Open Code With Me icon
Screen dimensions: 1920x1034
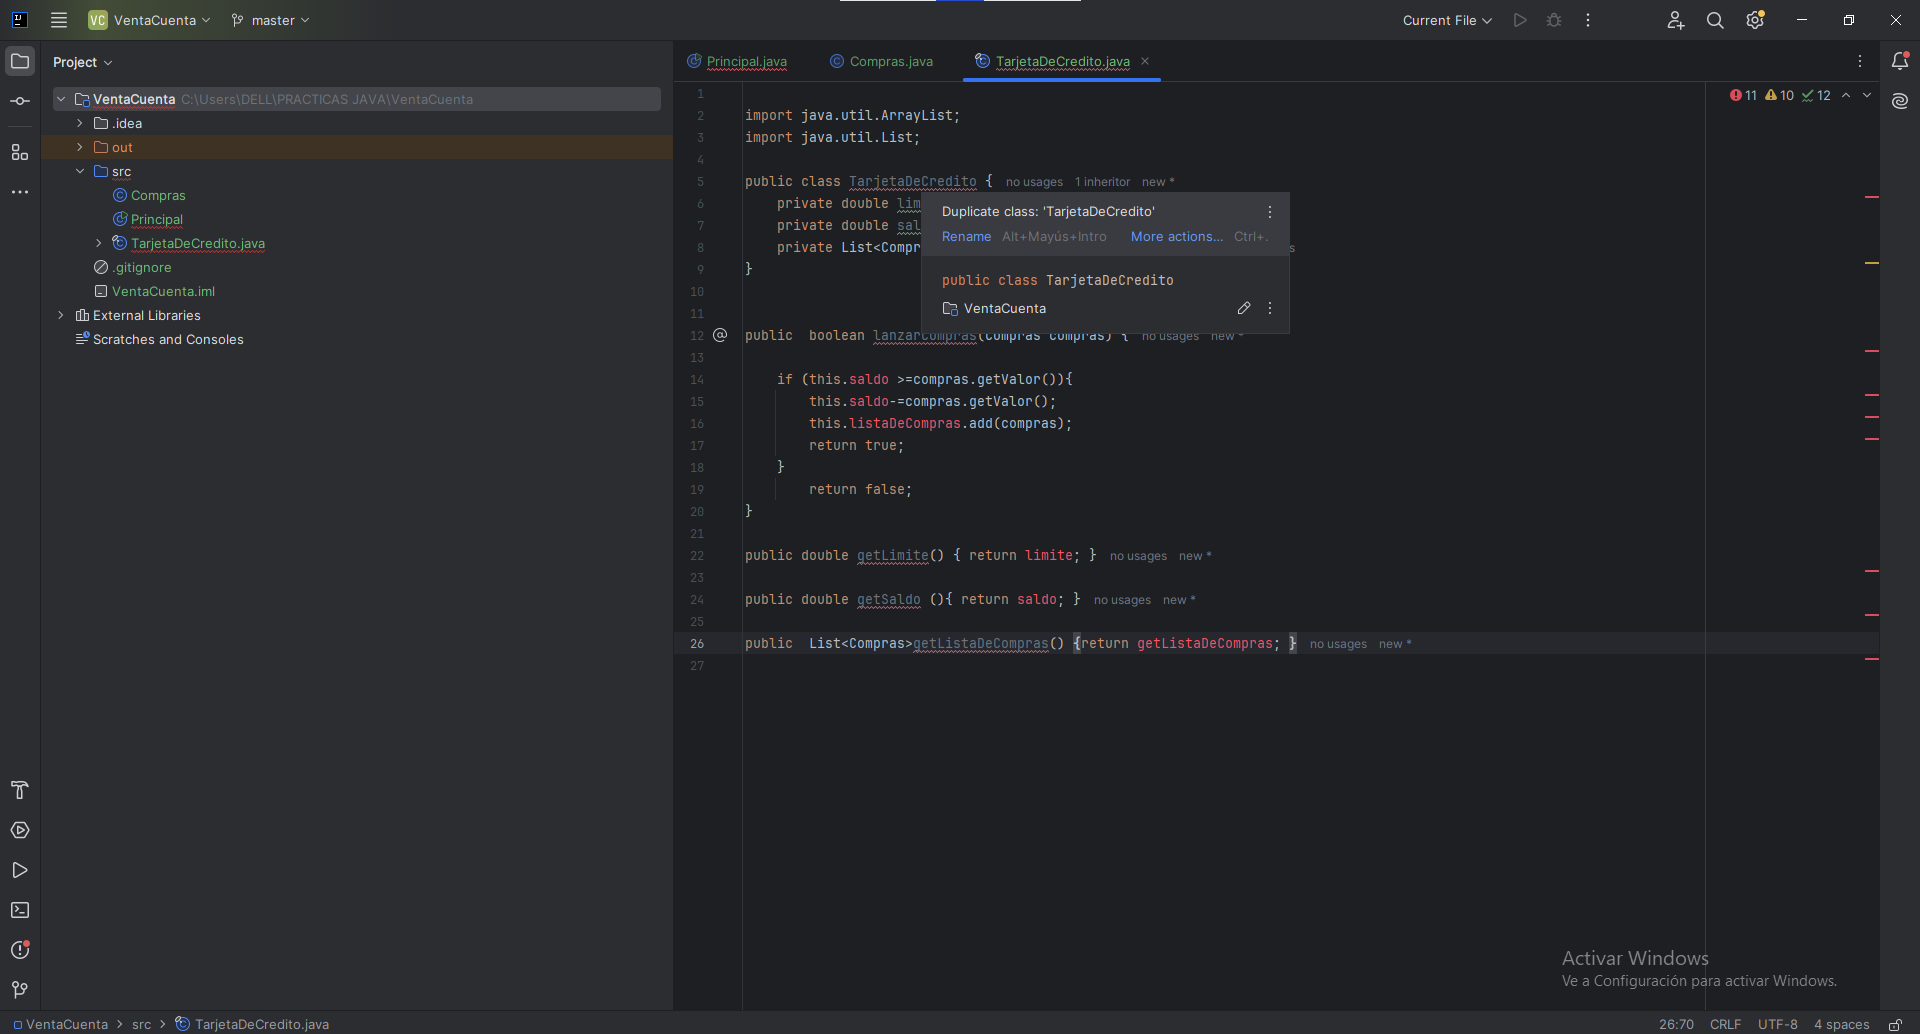1676,20
